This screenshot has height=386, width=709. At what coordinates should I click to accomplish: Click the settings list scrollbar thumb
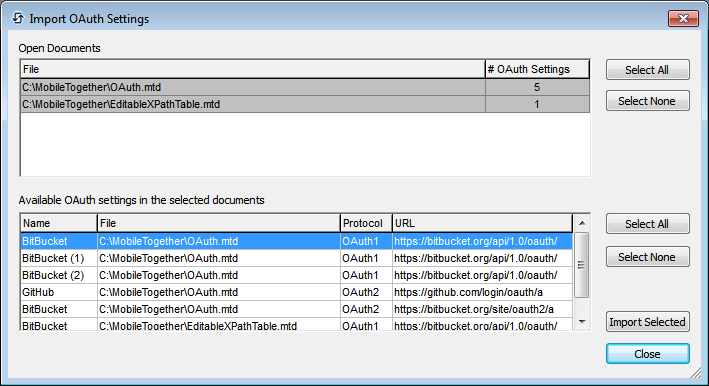(582, 265)
